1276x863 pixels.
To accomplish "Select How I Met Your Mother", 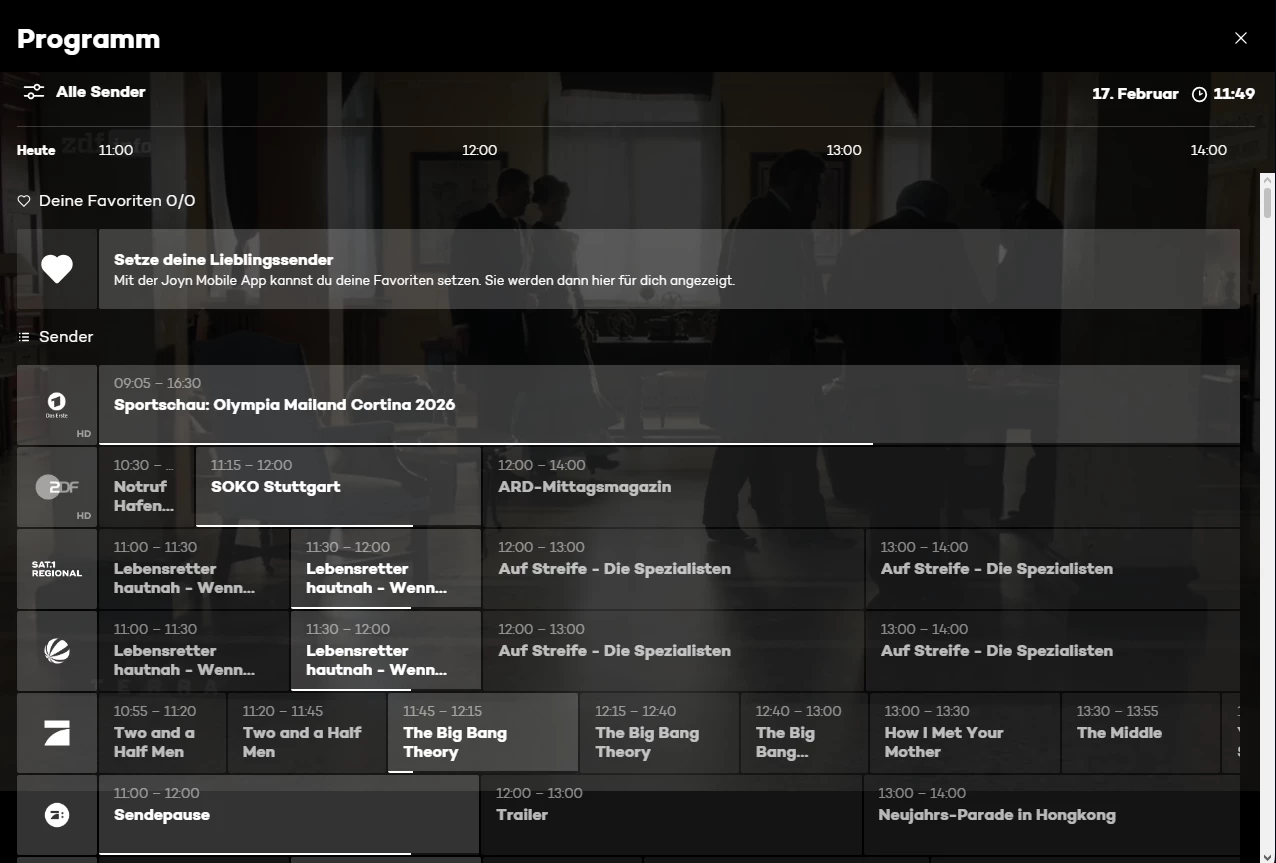I will [965, 733].
